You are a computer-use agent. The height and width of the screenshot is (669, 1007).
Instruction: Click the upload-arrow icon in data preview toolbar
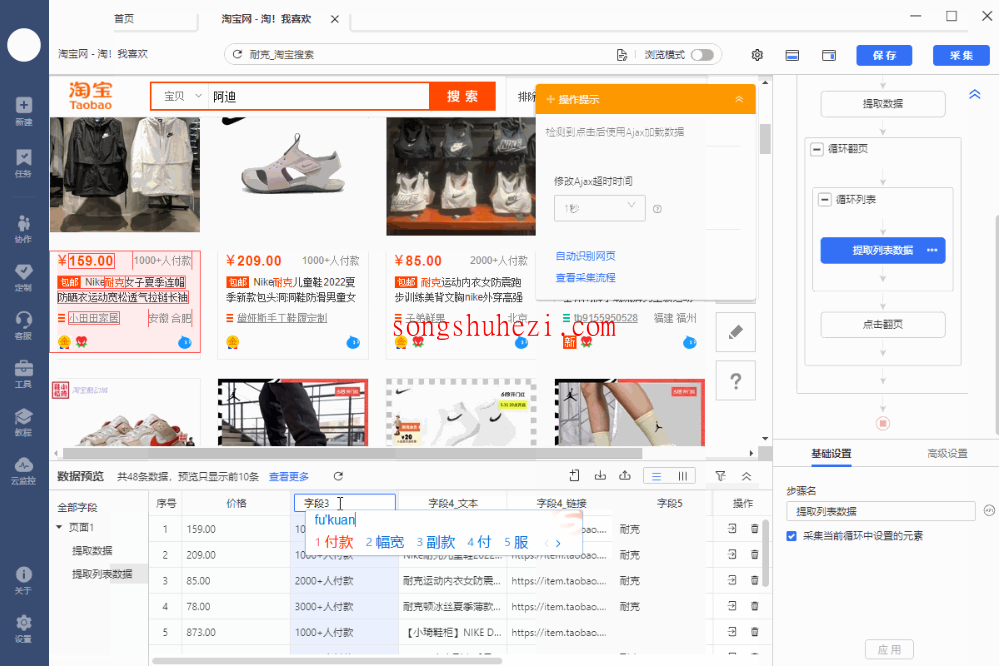pos(625,475)
